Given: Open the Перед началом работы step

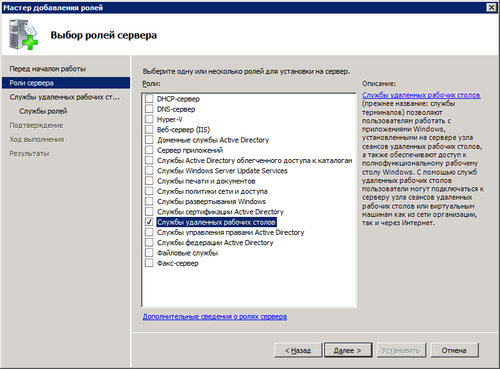Looking at the screenshot, I should click(48, 69).
